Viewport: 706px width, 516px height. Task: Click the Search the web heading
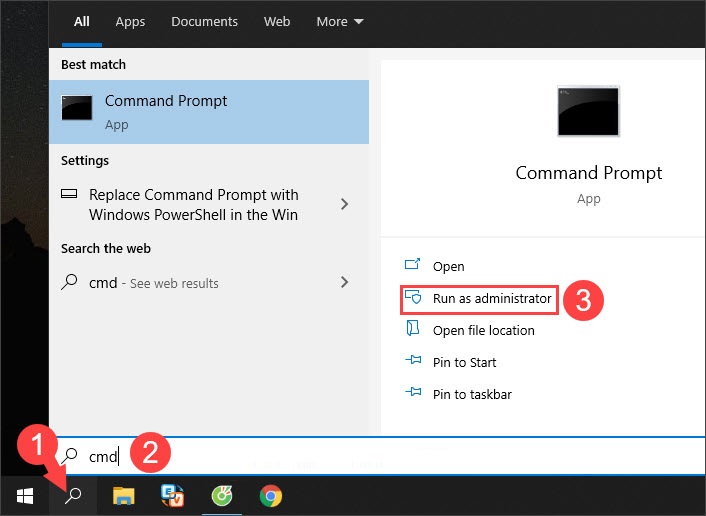pos(106,249)
